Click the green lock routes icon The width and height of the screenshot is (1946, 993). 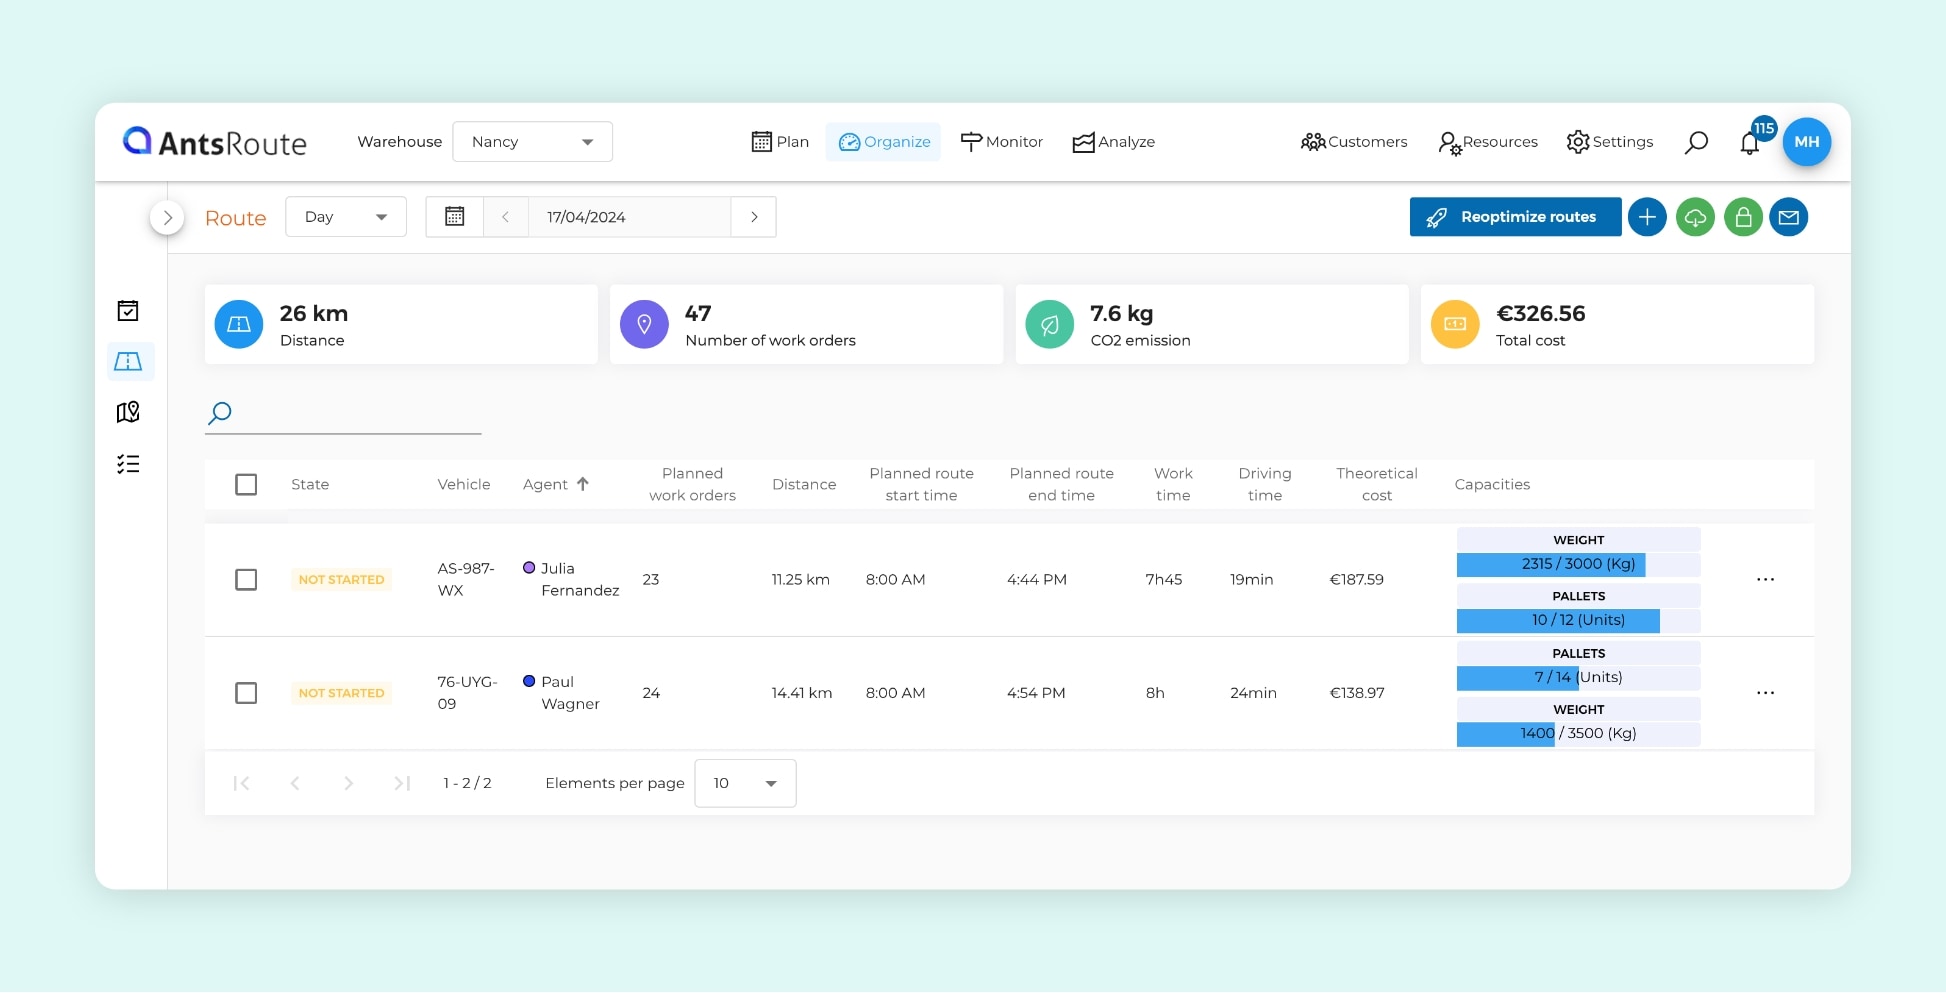click(x=1743, y=217)
